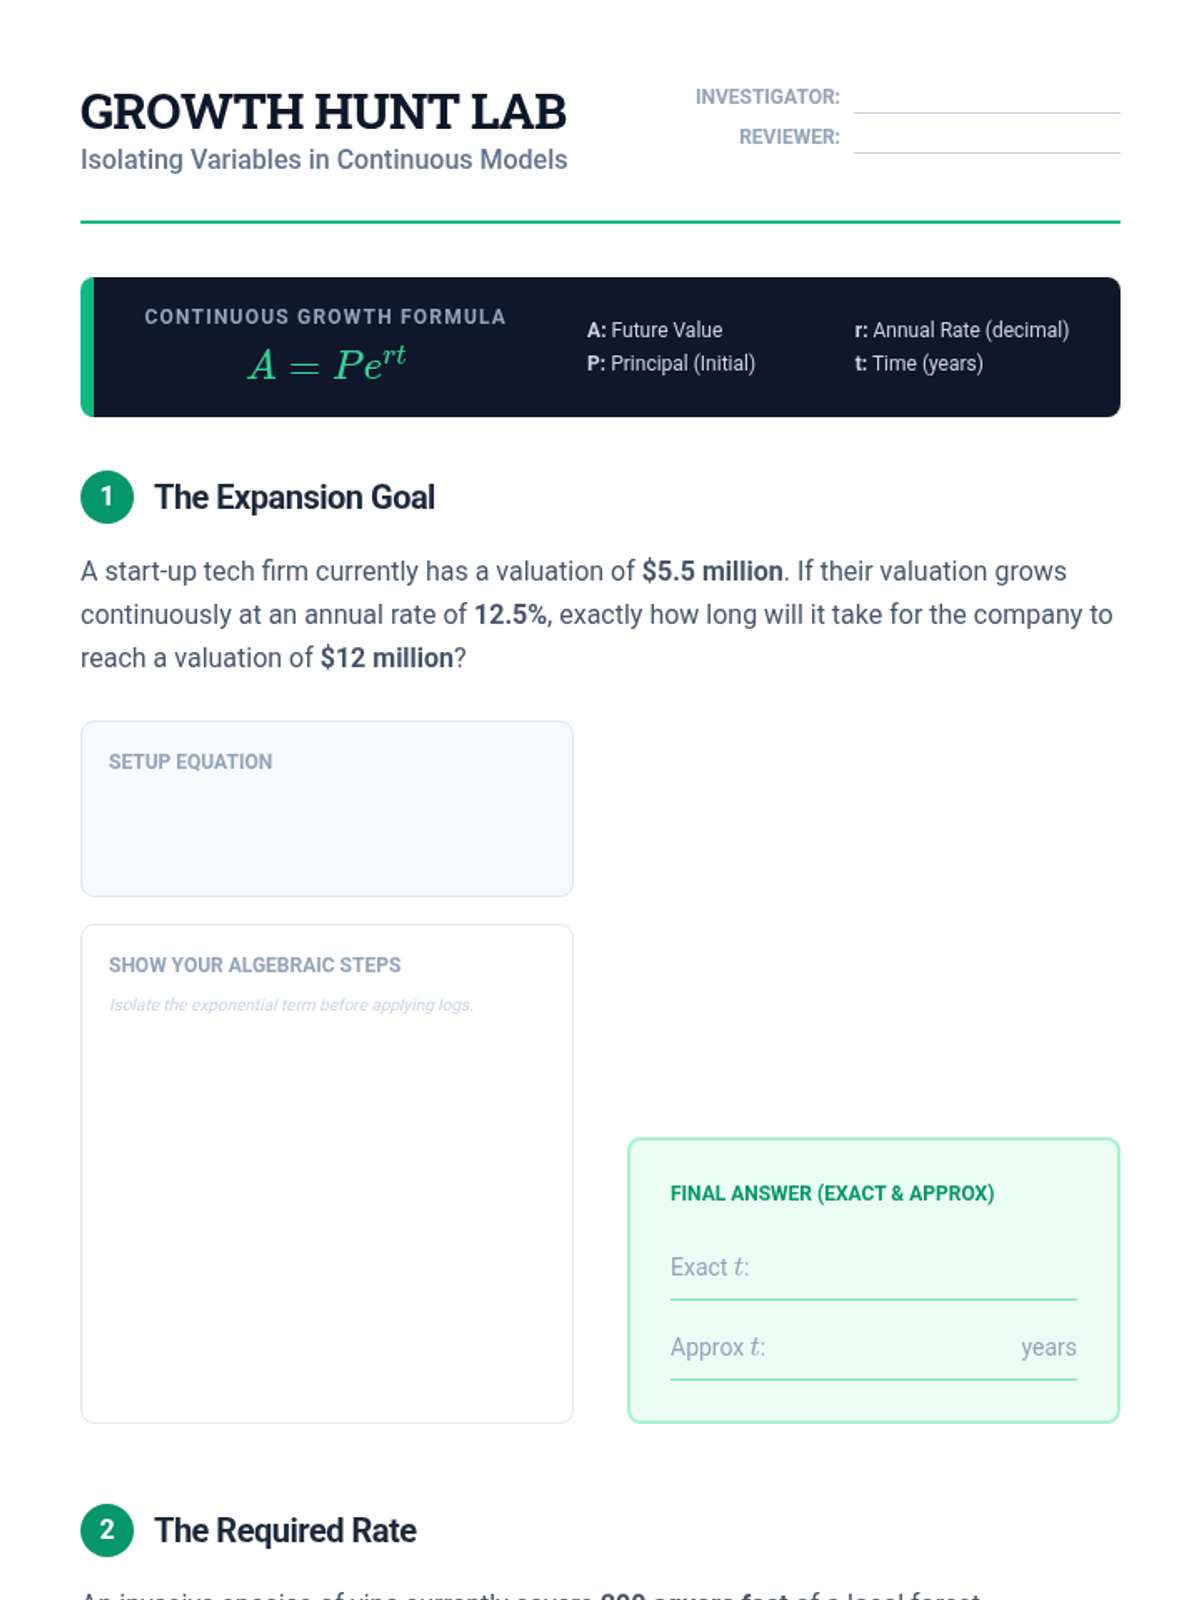
Task: Click the Investigator name line
Action: [x=986, y=100]
